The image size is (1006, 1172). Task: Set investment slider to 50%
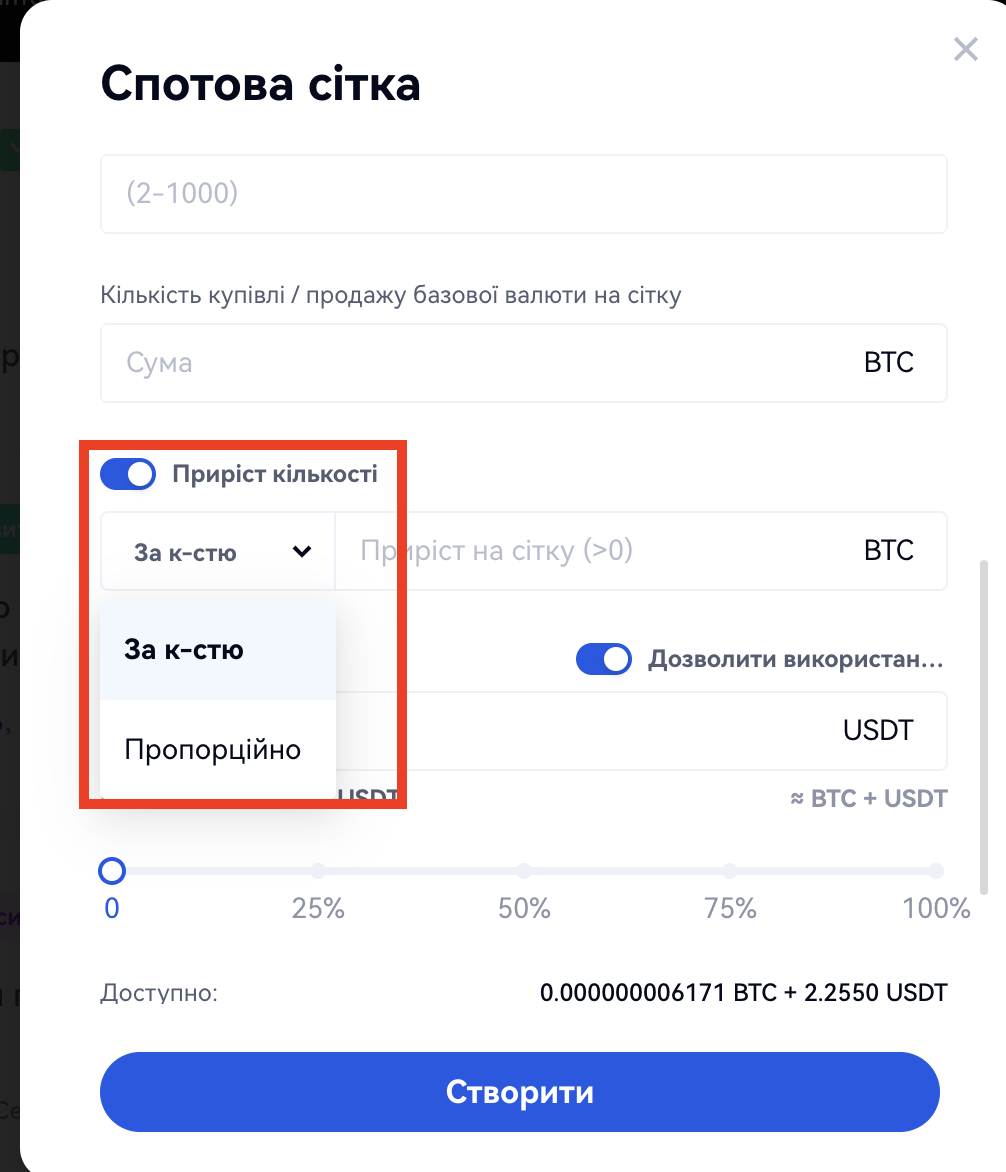[x=524, y=871]
